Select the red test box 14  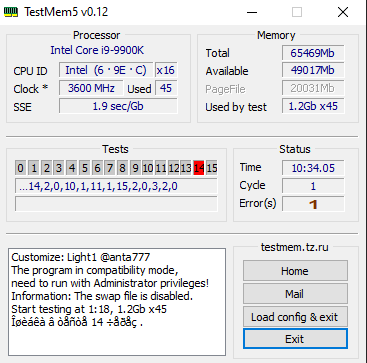coord(199,168)
